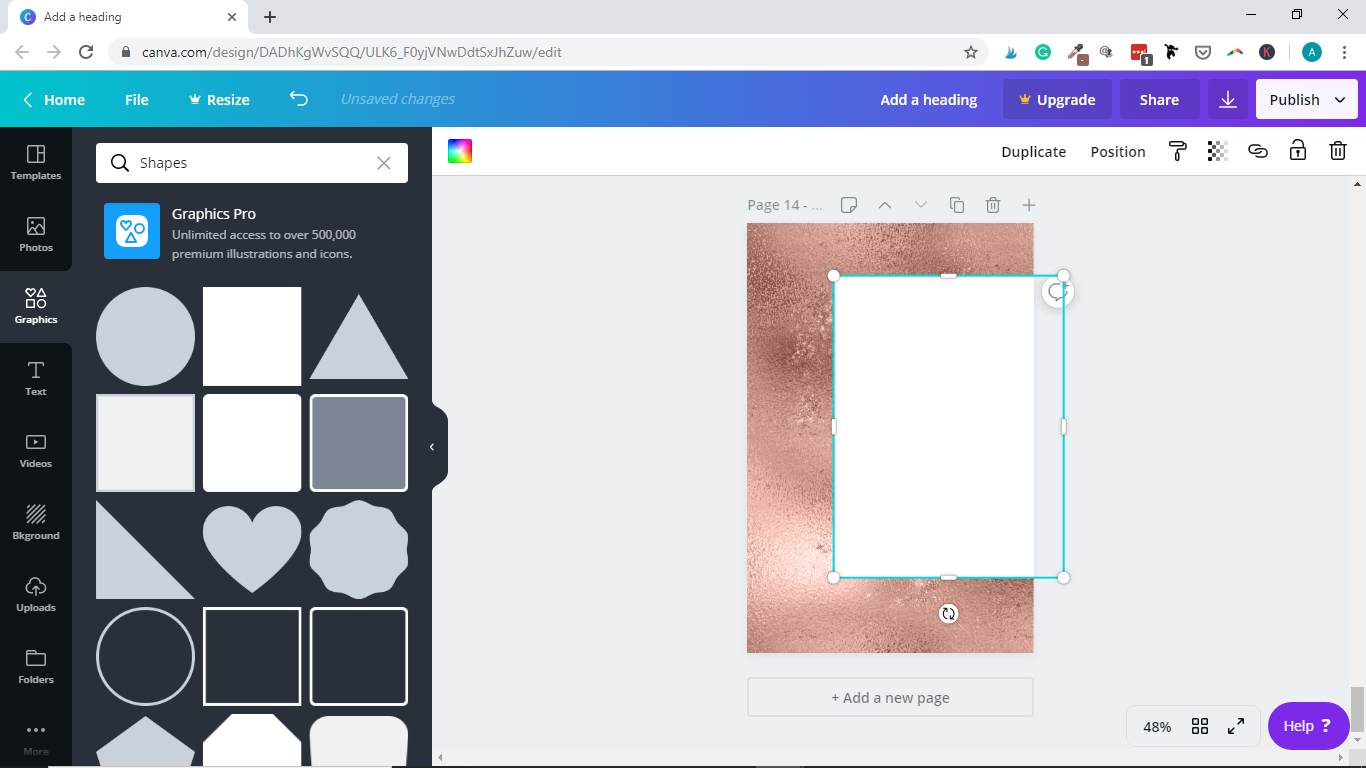Open page notes icon for Page 14
Image resolution: width=1366 pixels, height=768 pixels.
[x=849, y=205]
